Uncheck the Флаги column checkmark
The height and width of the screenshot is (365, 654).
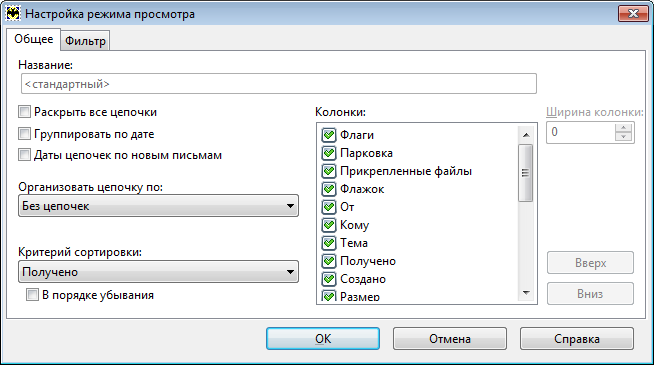tap(329, 135)
